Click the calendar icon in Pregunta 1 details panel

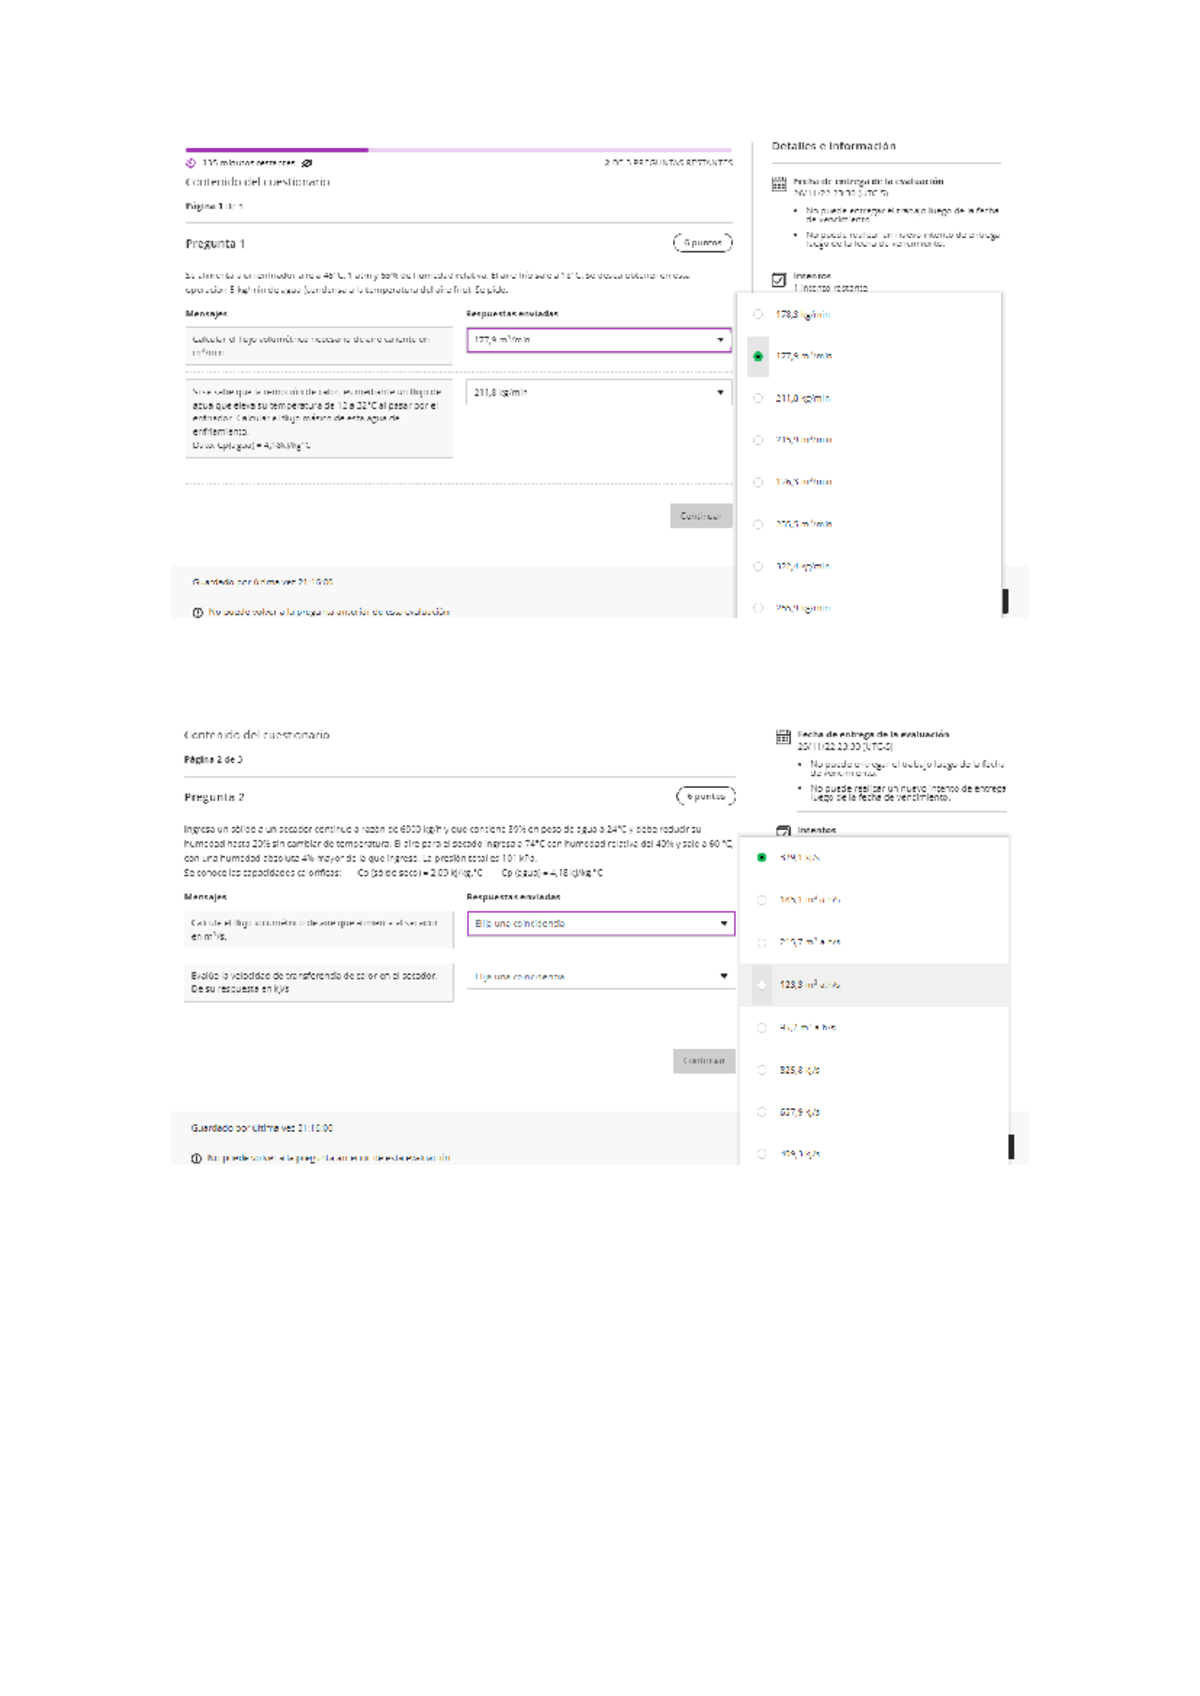coord(779,184)
